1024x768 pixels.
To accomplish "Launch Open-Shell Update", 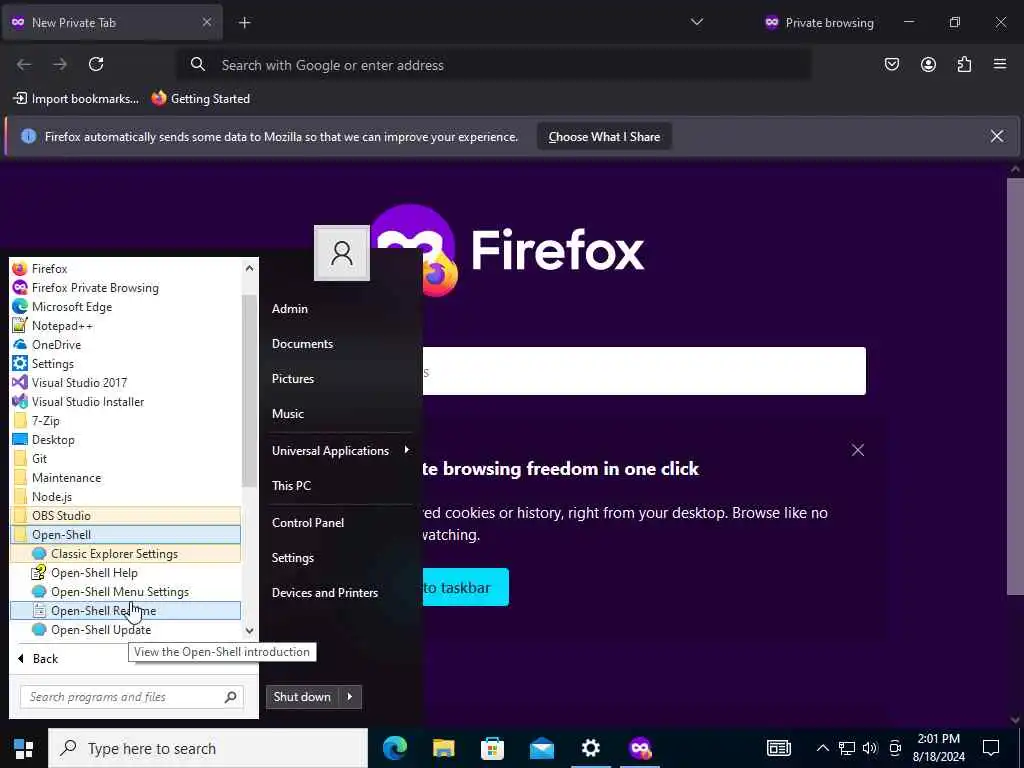I will pos(125,629).
